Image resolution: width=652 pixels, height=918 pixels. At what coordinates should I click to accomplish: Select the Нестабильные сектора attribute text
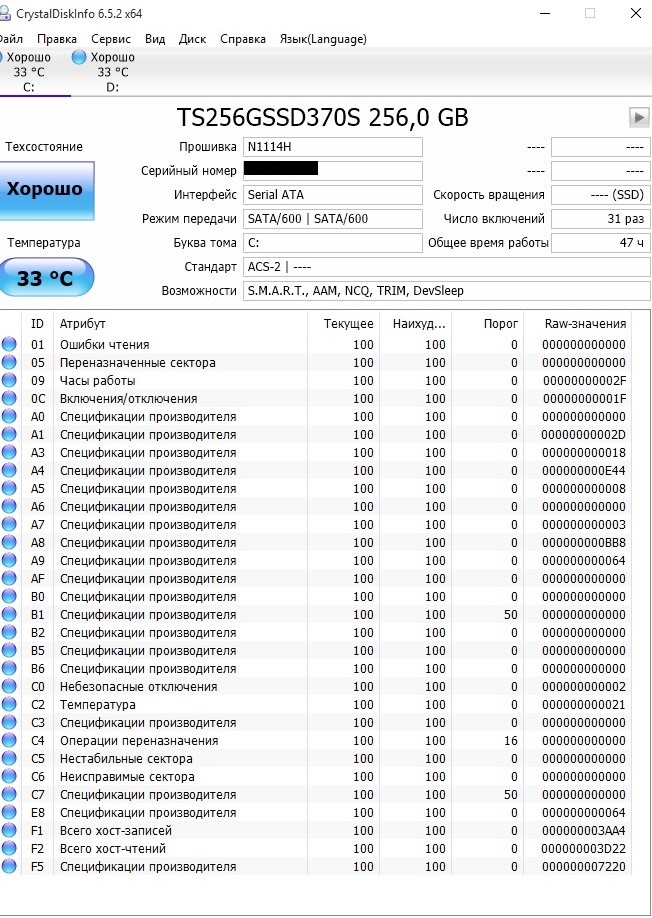point(126,759)
